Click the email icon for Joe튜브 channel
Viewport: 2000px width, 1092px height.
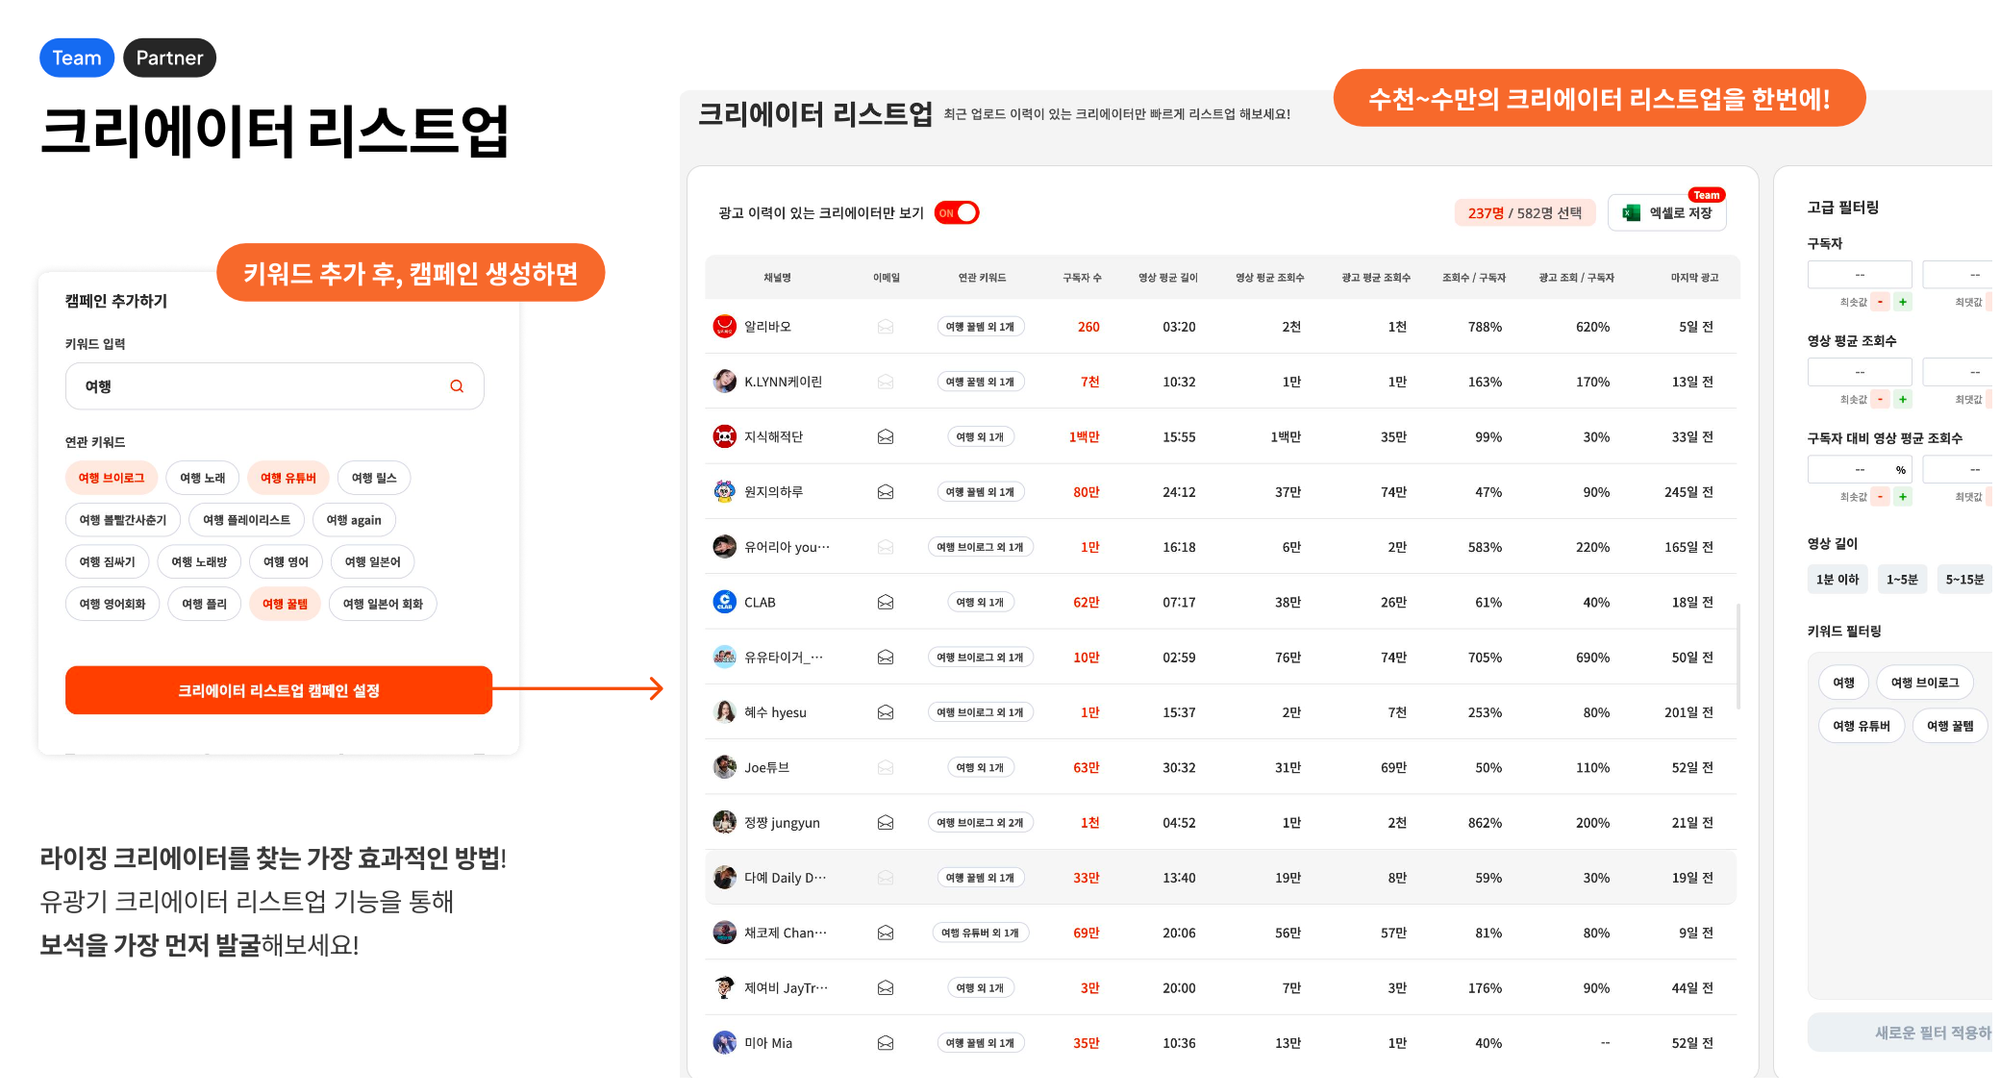click(x=885, y=766)
